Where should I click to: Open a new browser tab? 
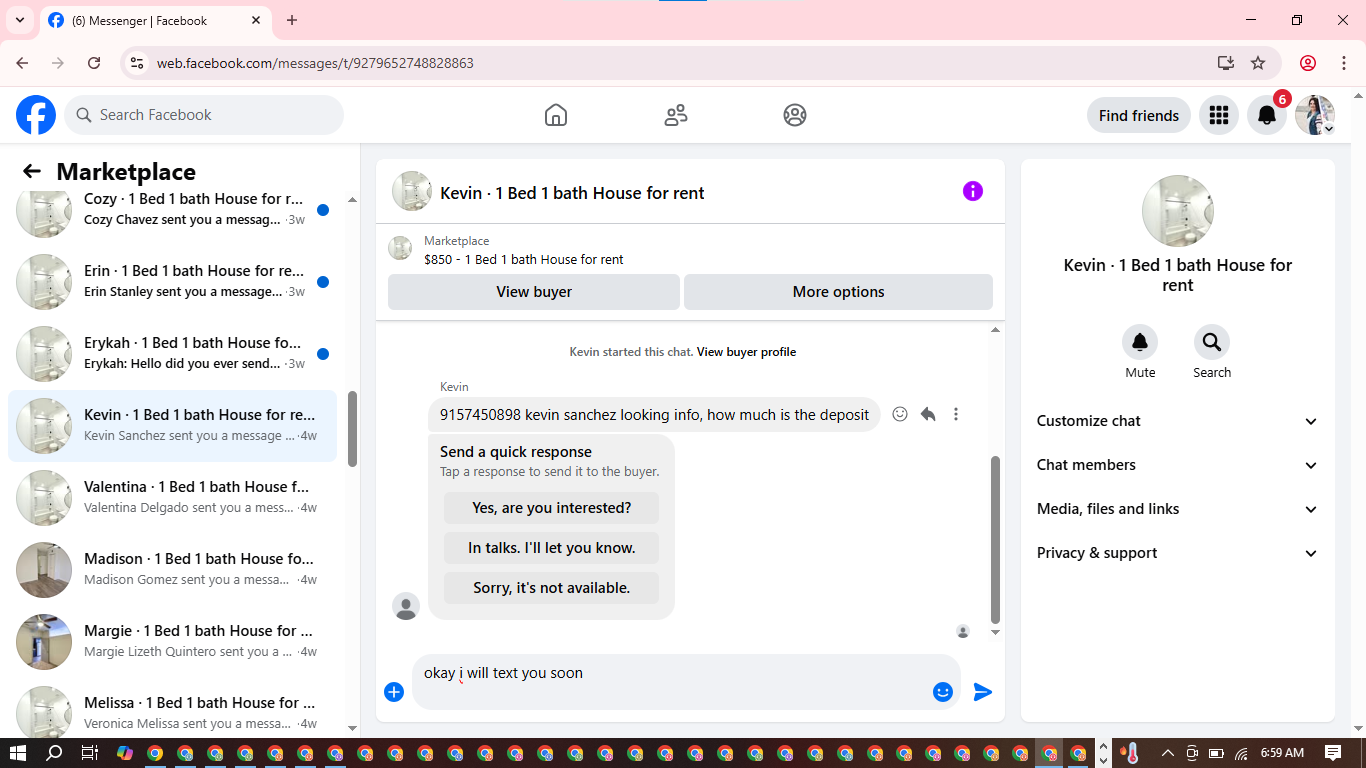[x=292, y=20]
